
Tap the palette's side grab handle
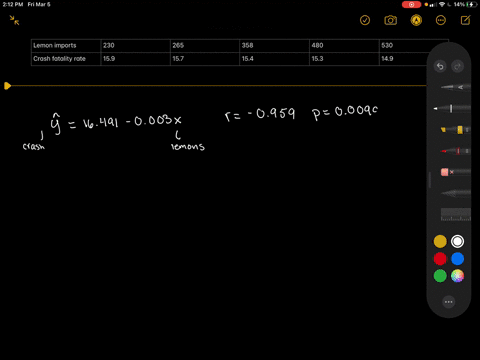tap(430, 180)
